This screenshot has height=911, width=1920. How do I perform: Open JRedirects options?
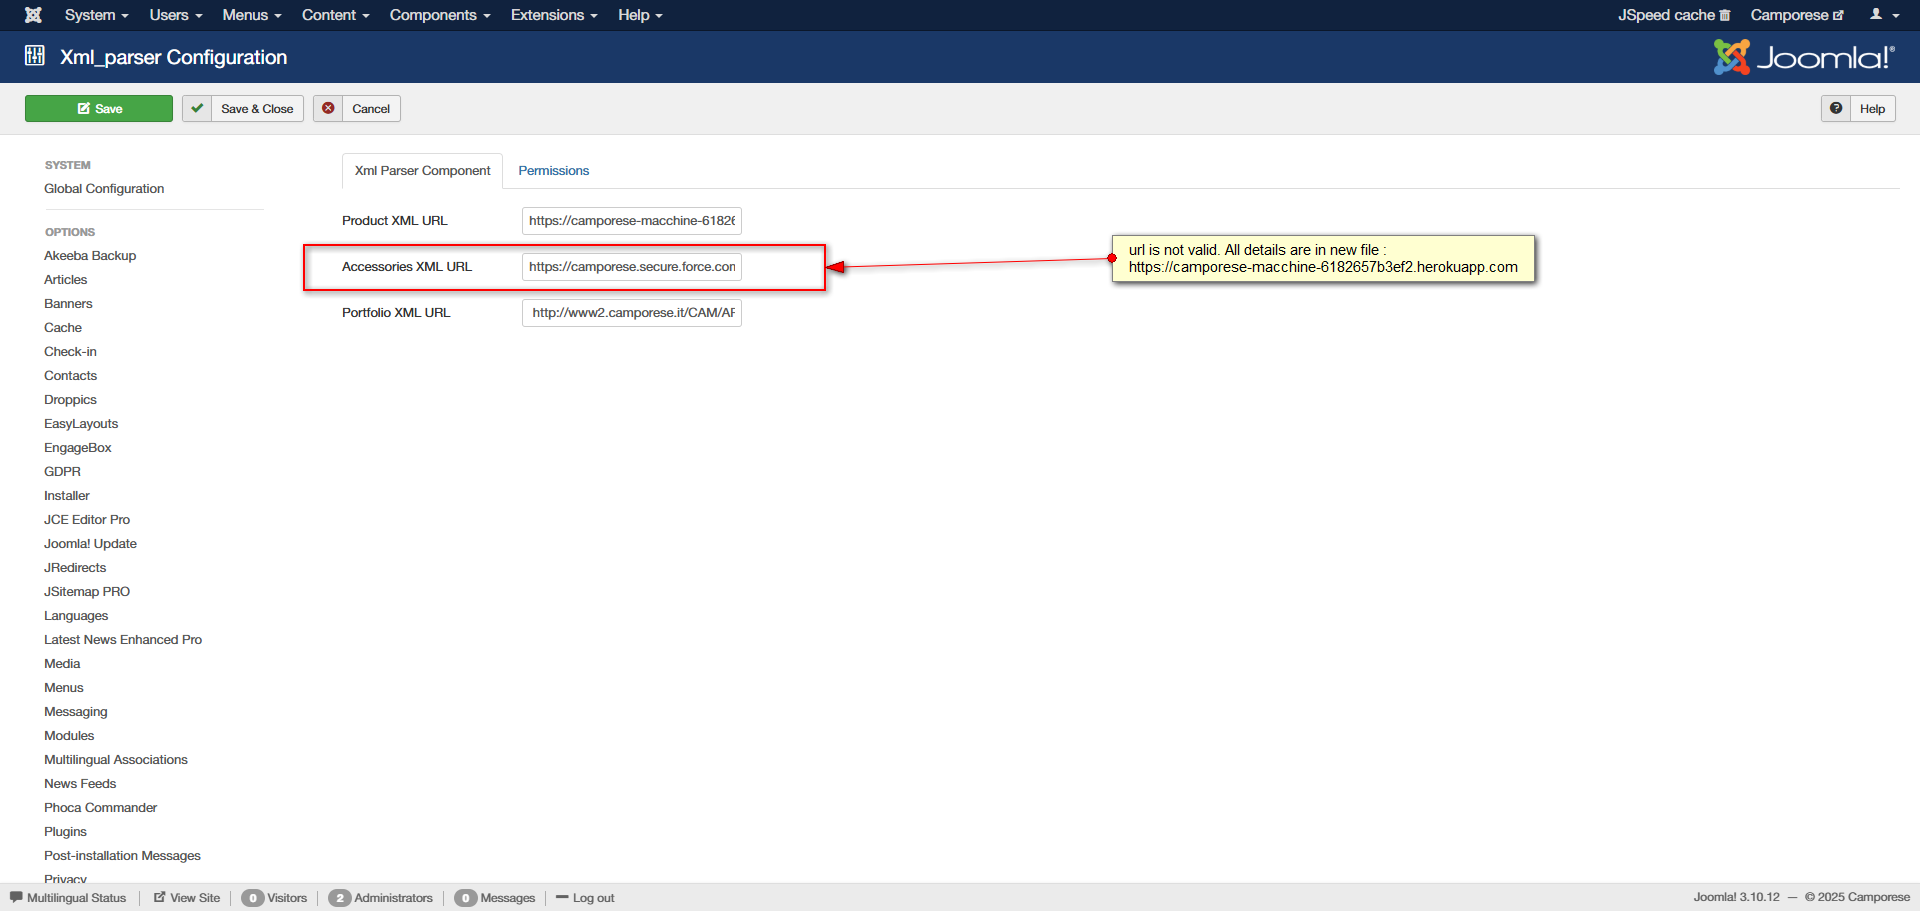click(x=75, y=568)
